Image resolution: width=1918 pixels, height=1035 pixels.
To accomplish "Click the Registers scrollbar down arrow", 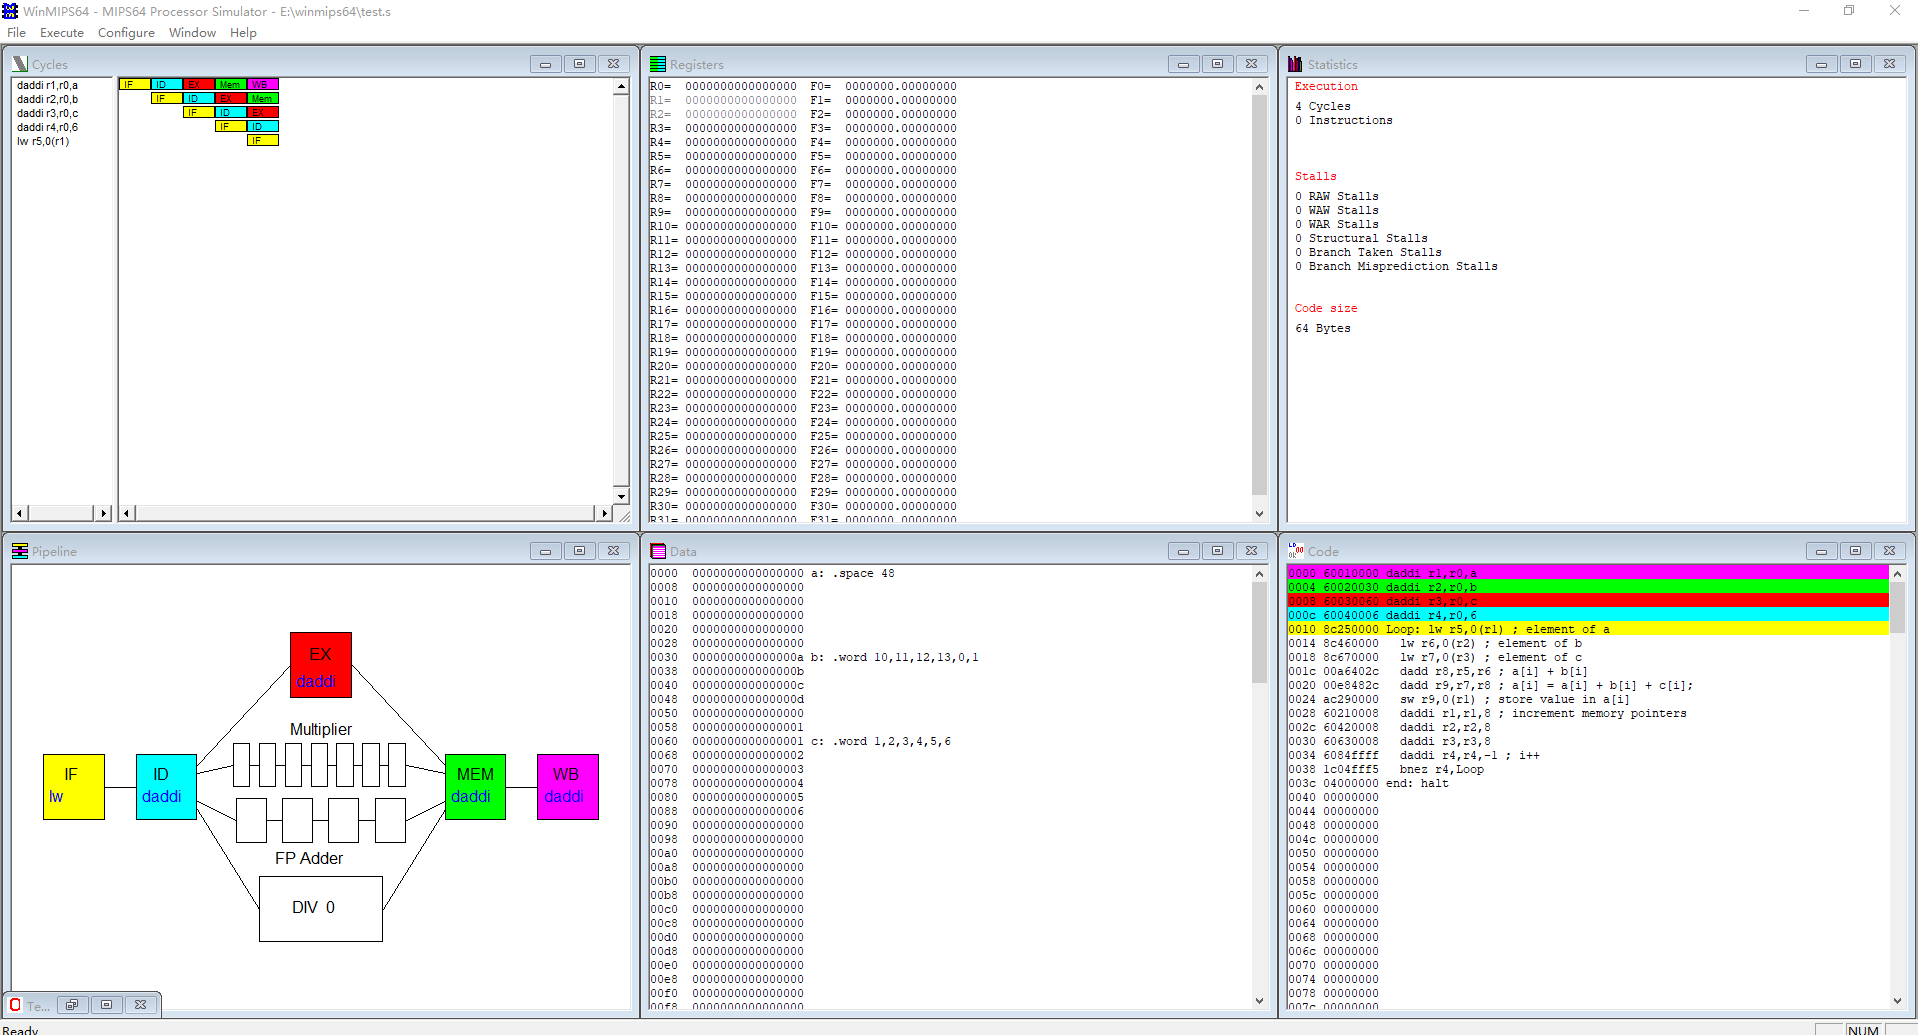I will (1259, 511).
